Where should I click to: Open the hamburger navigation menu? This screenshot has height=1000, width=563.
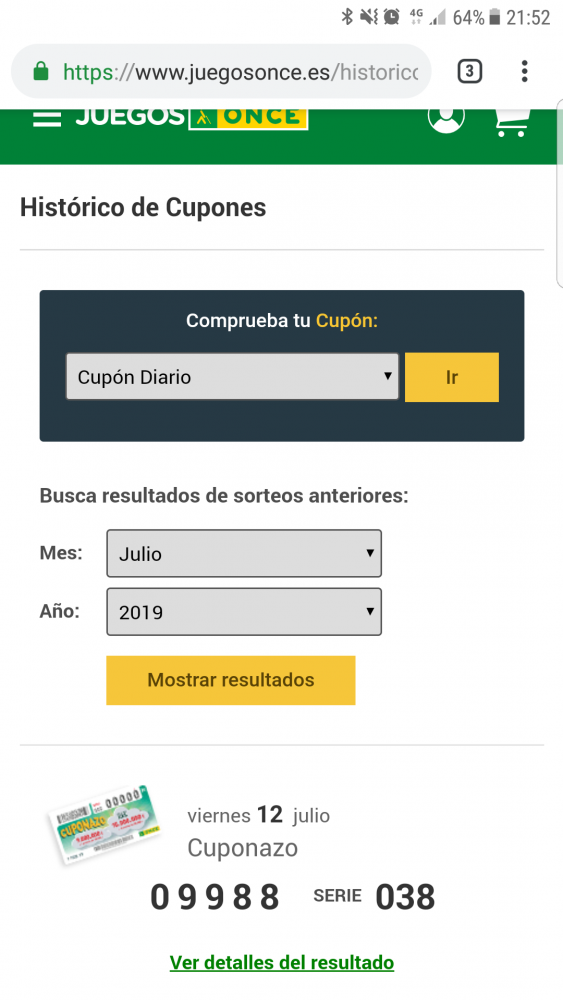tap(47, 117)
